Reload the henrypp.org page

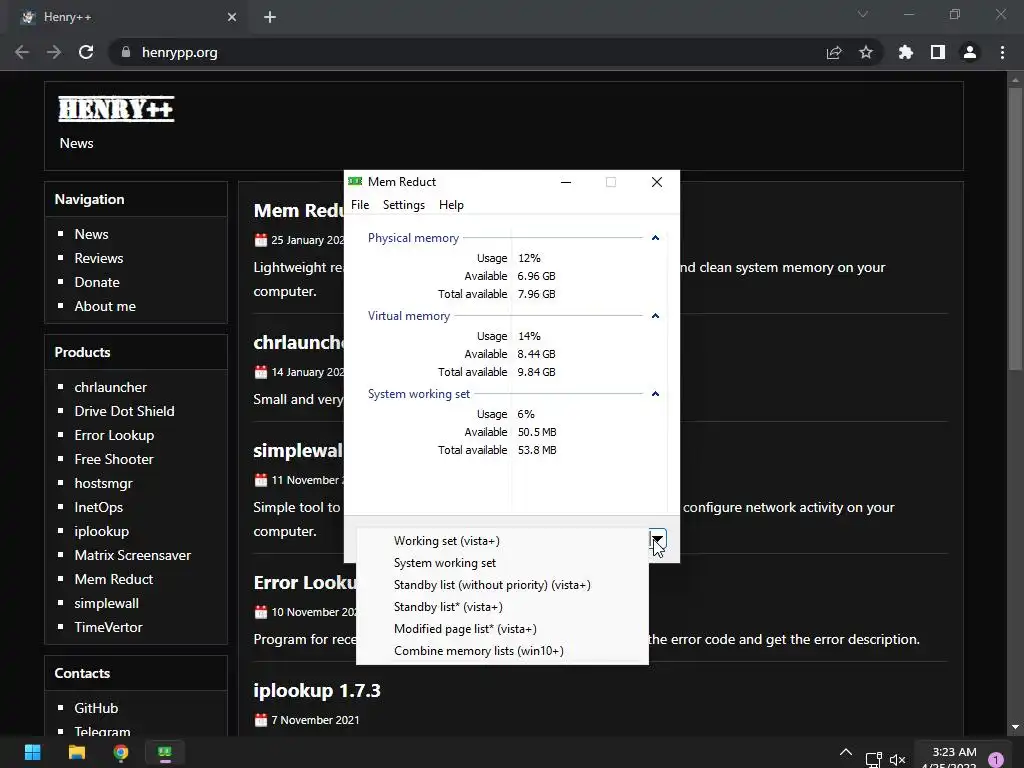tap(86, 52)
